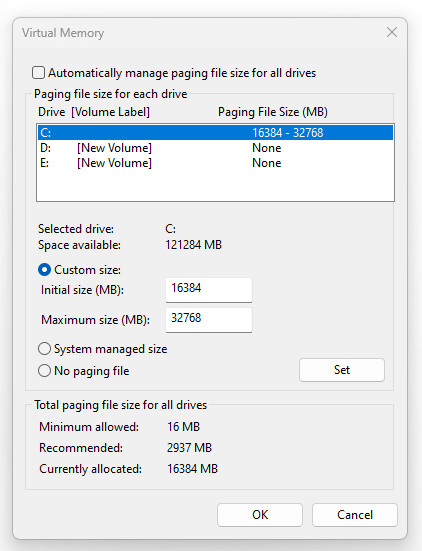
Task: Select No paging file option
Action: [x=44, y=371]
